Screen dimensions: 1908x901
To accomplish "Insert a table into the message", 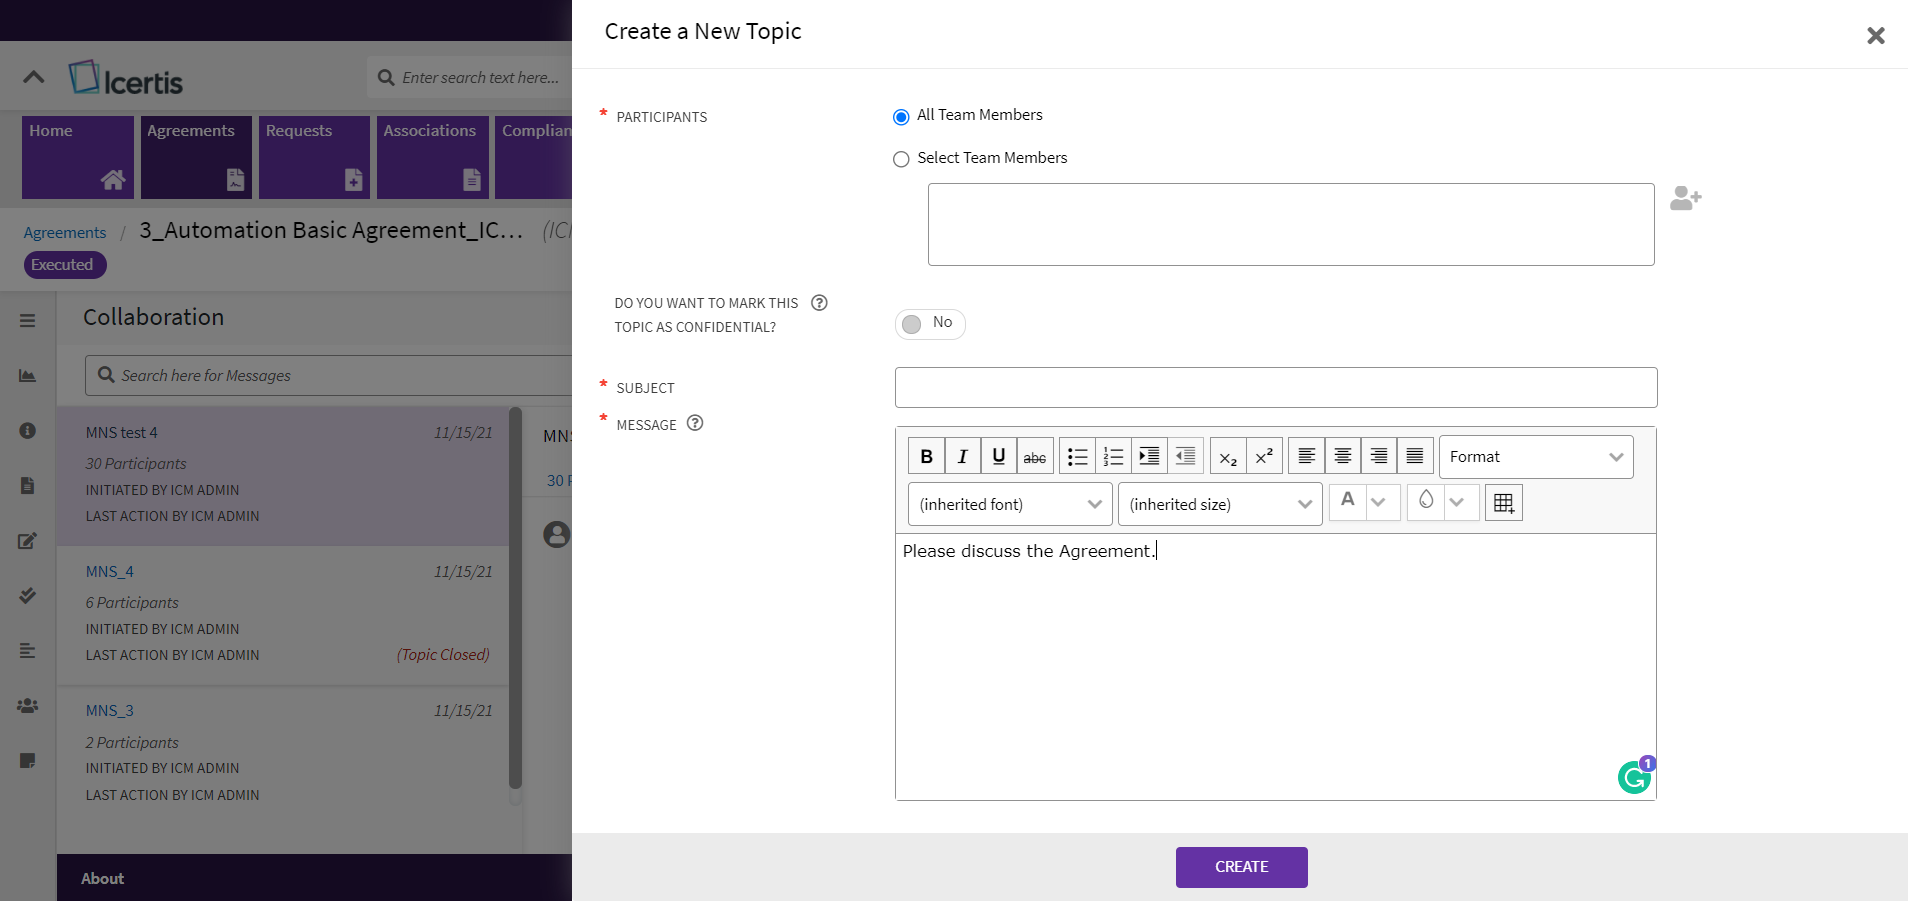I will point(1503,503).
